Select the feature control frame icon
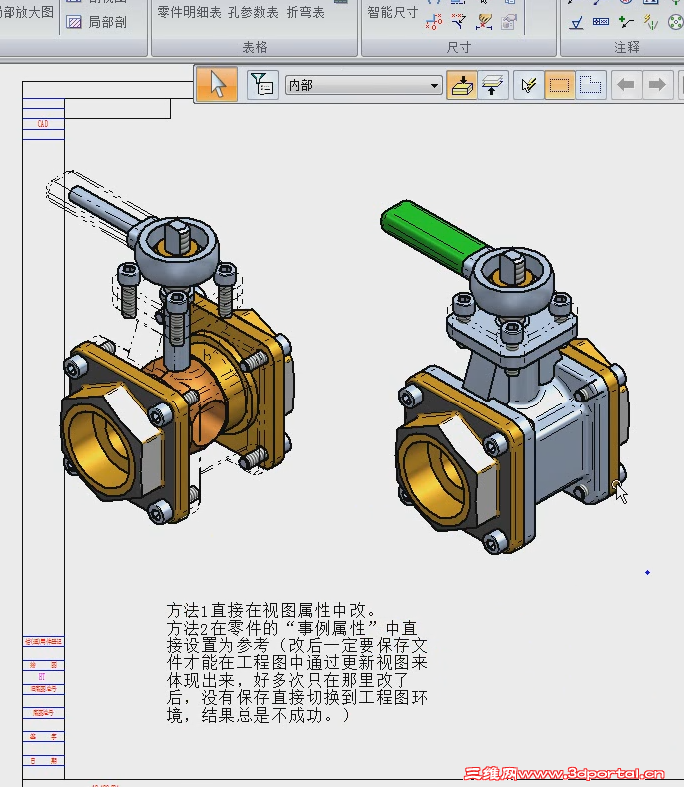The height and width of the screenshot is (787, 684). pyautogui.click(x=601, y=22)
